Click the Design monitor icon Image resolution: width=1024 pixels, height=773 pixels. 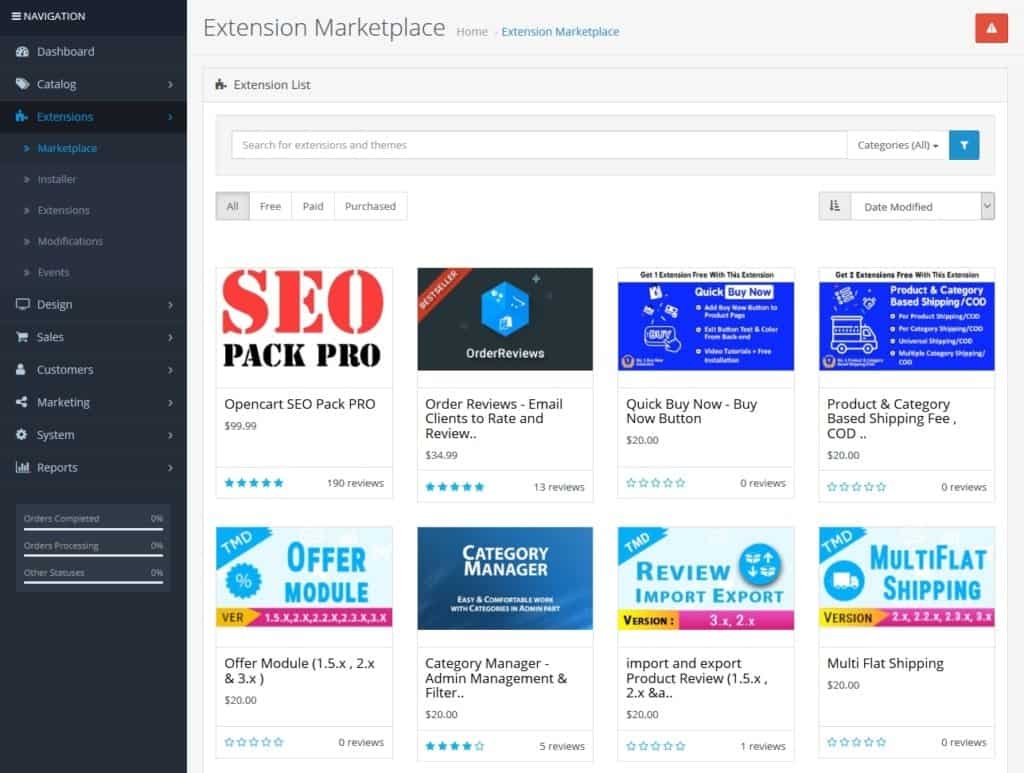22,304
